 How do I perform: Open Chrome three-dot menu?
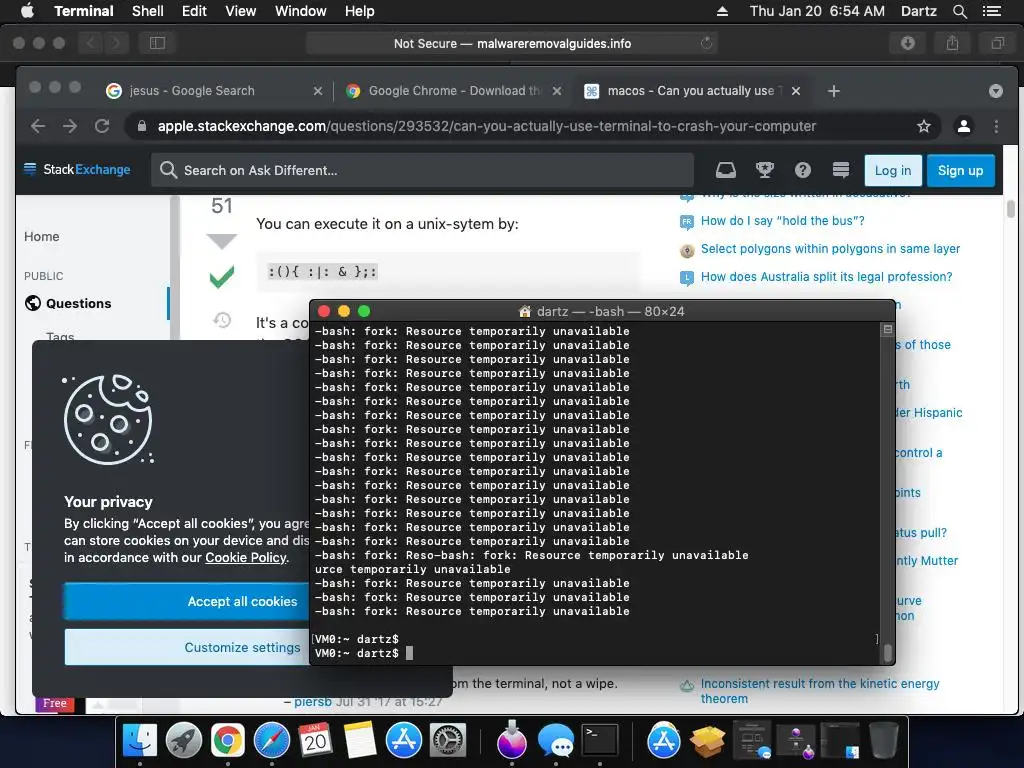pos(996,126)
